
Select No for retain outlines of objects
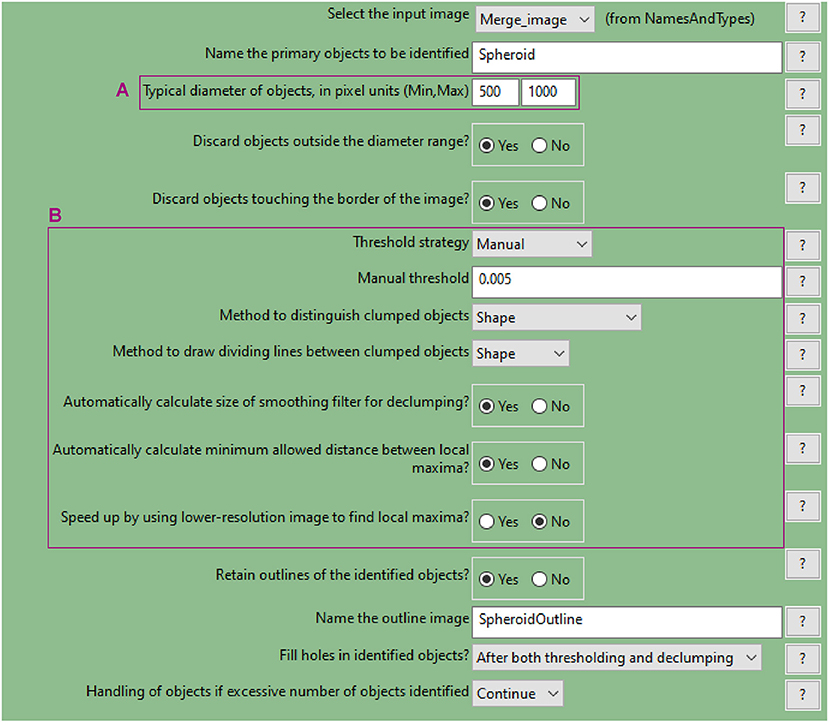tap(551, 579)
